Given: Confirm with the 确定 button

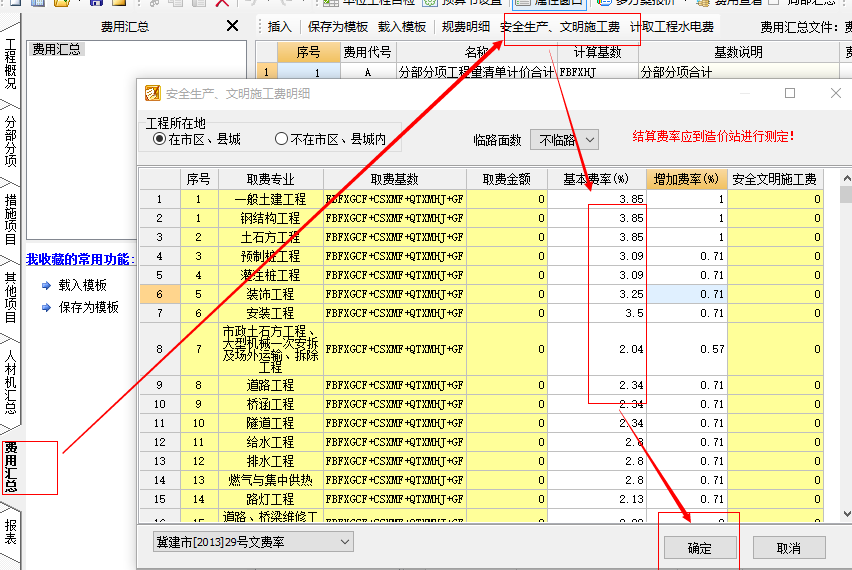Looking at the screenshot, I should [x=699, y=548].
